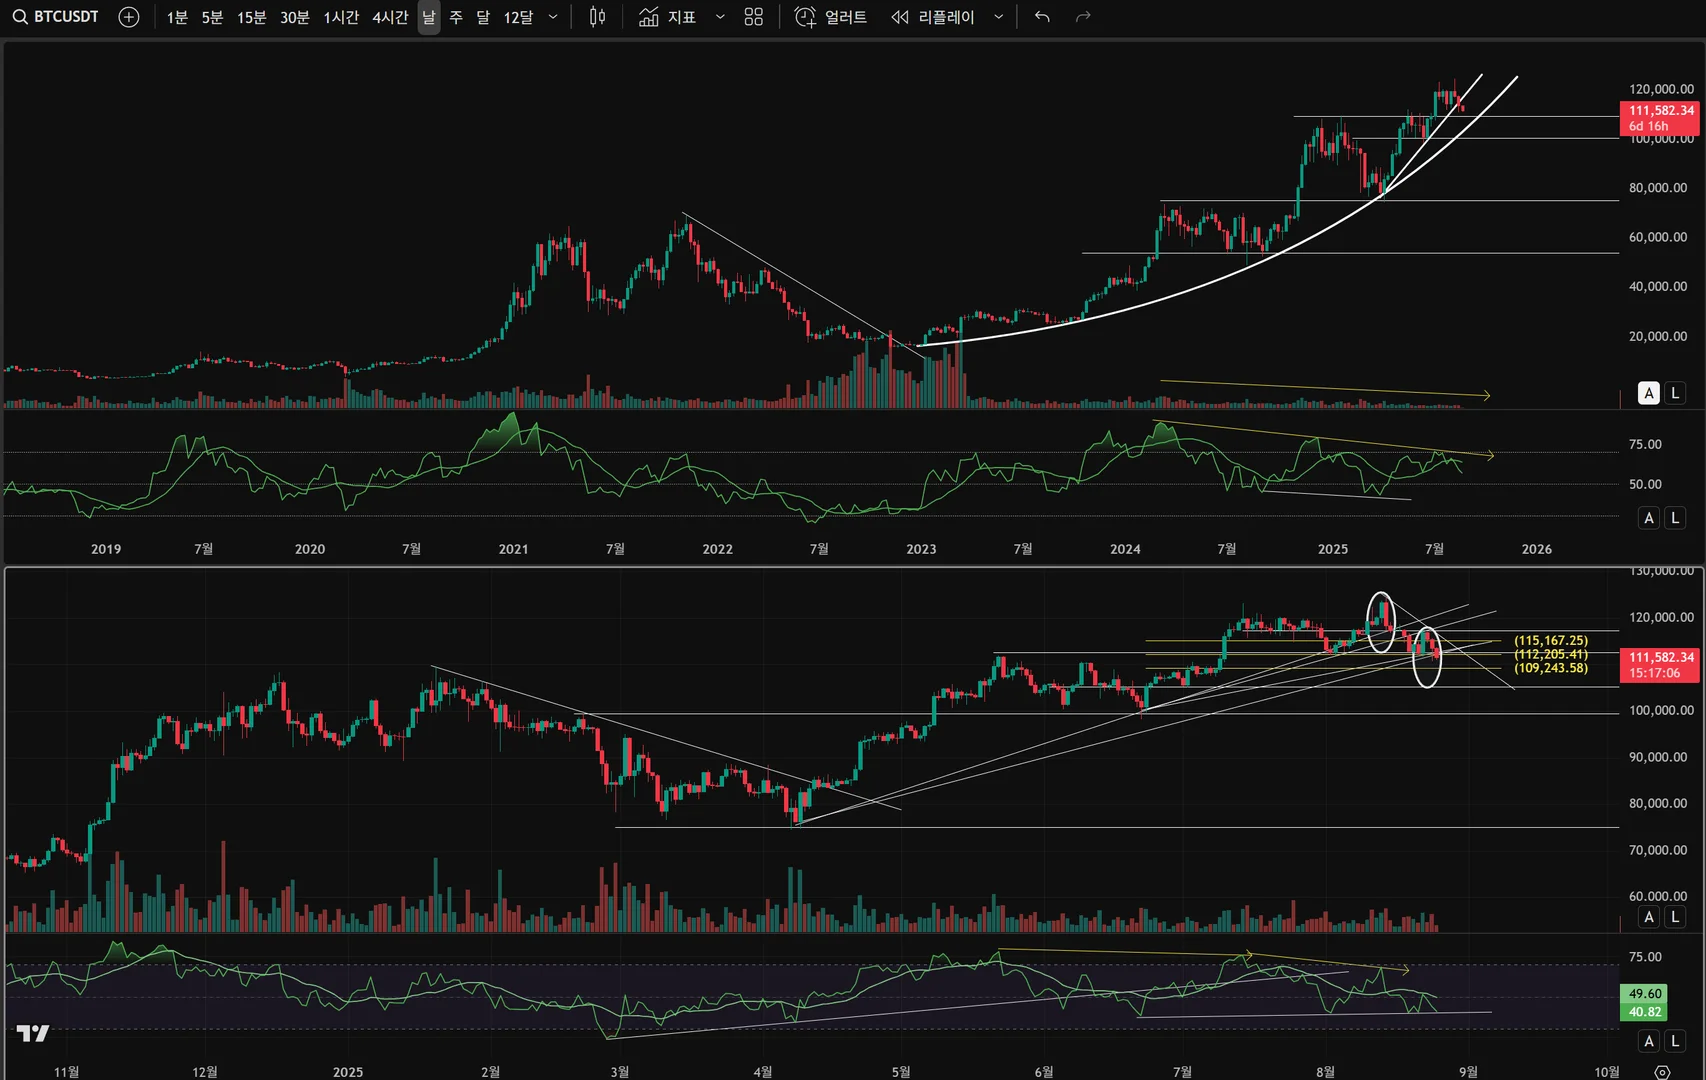Click the 70,000.00 level on lower price axis
The image size is (1706, 1080).
[1658, 850]
